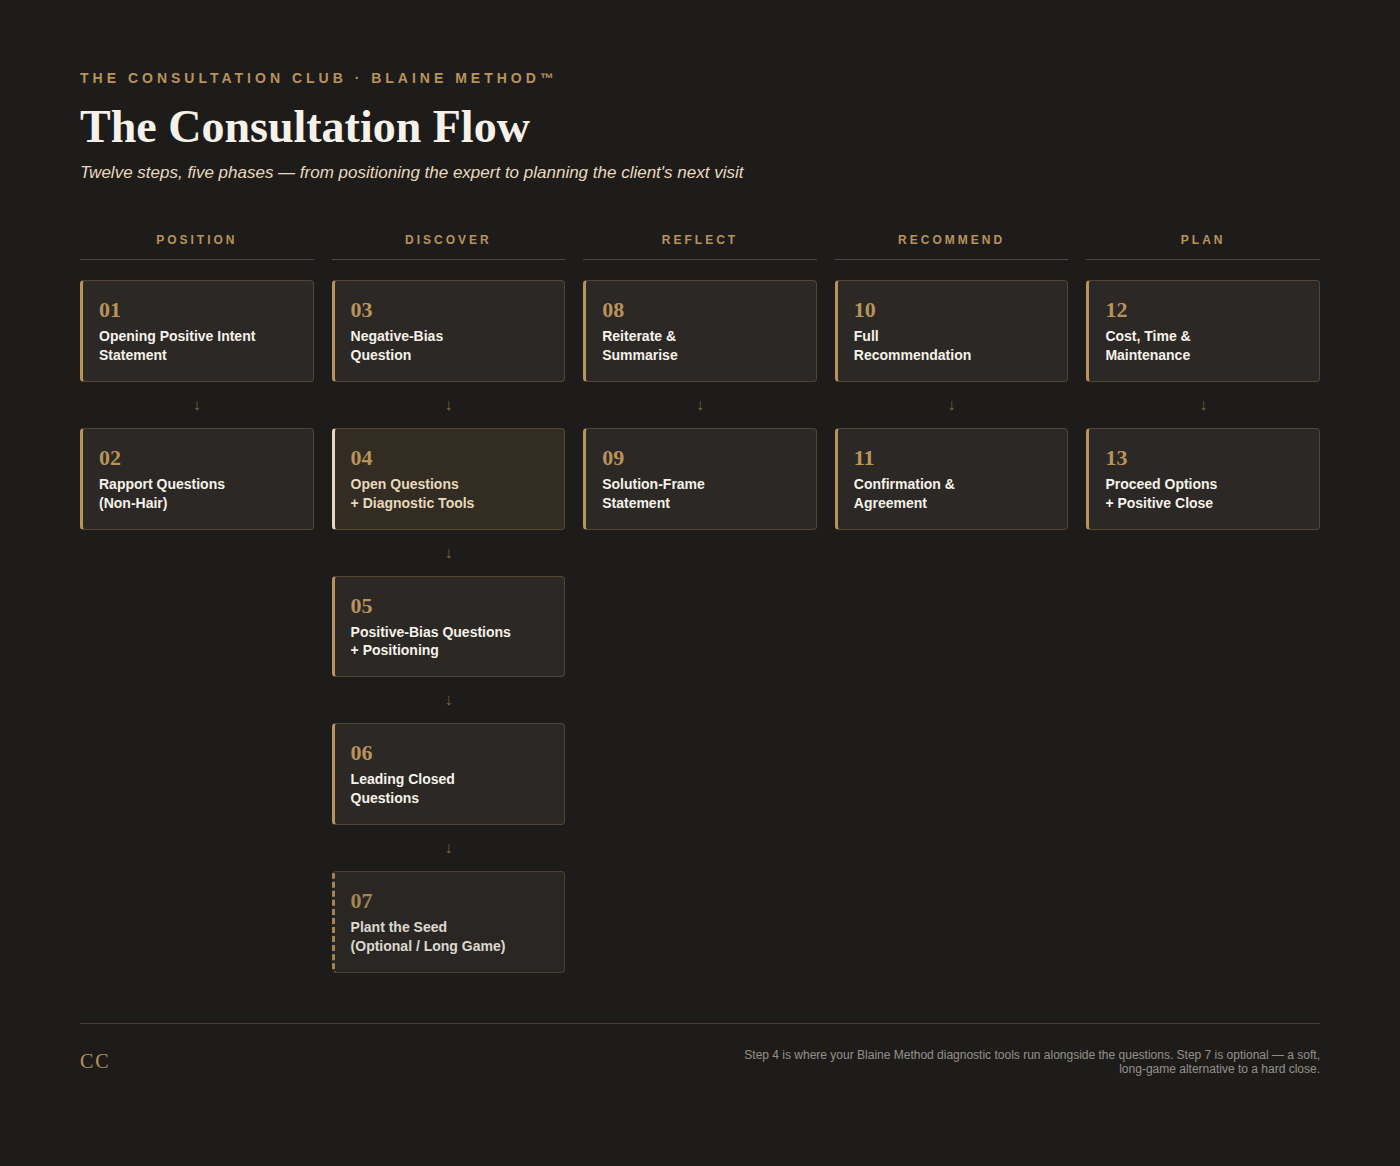
Task: Select the RECOMMEND phase heading
Action: tap(951, 240)
